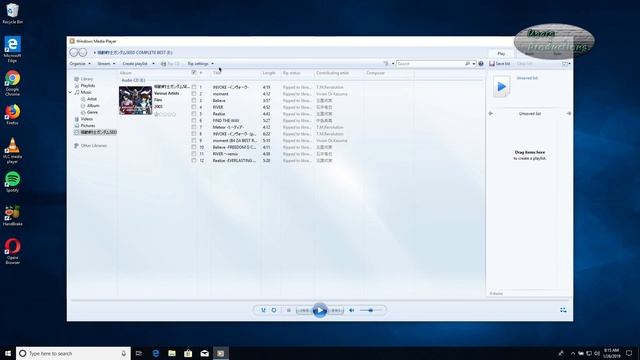
Task: Click Create playlist
Action: (135, 64)
